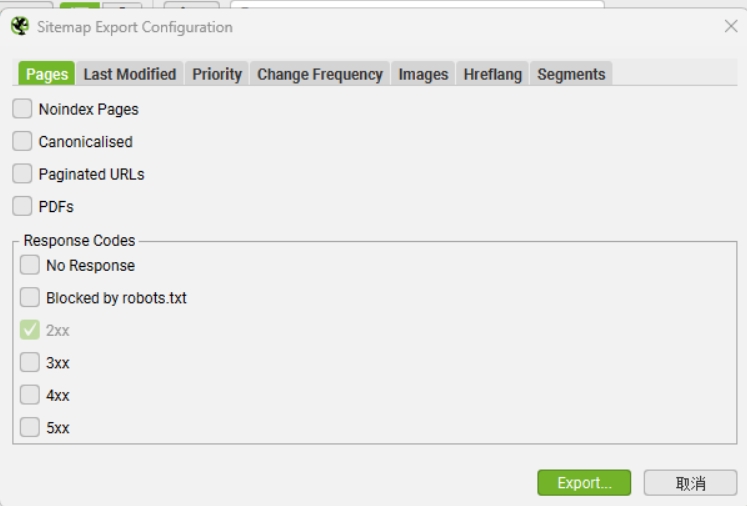Enable the 5xx response code checkbox
The width and height of the screenshot is (747, 506).
click(x=30, y=427)
